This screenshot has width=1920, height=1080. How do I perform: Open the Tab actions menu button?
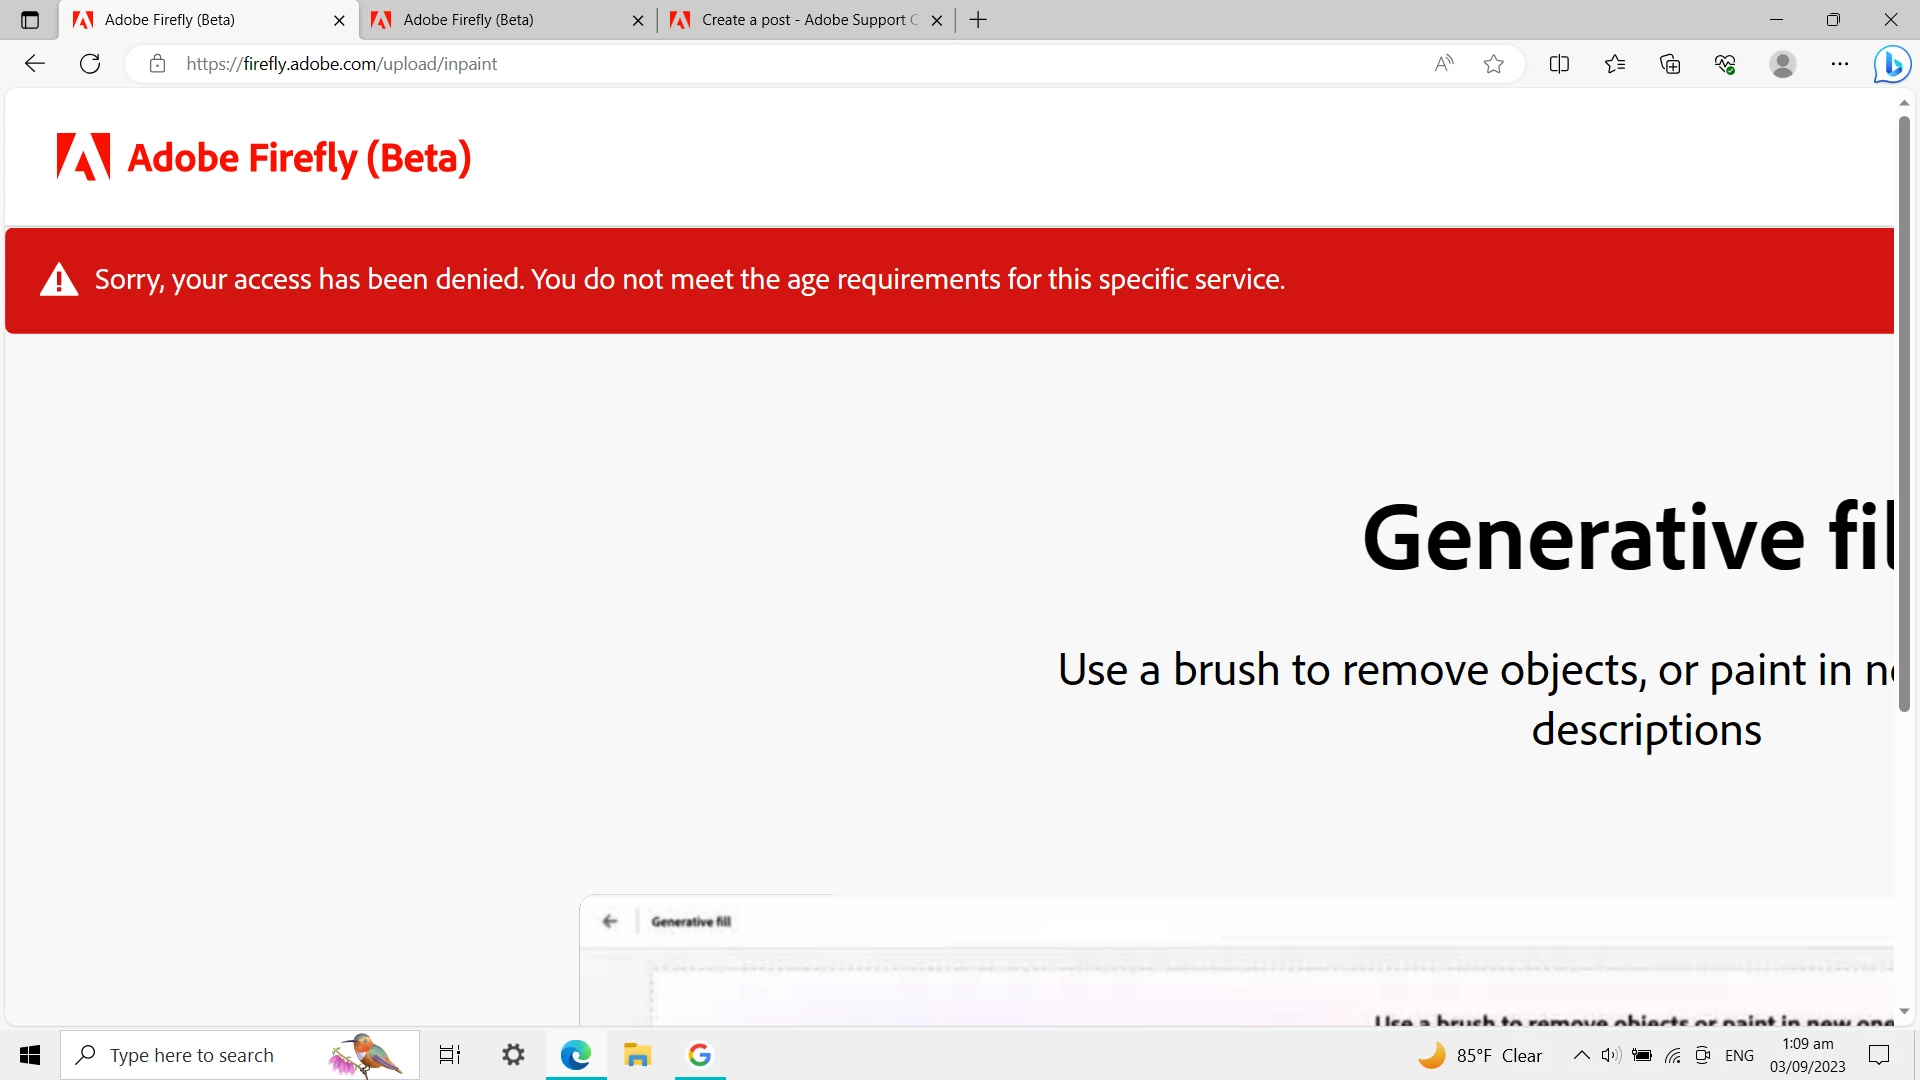click(x=30, y=20)
